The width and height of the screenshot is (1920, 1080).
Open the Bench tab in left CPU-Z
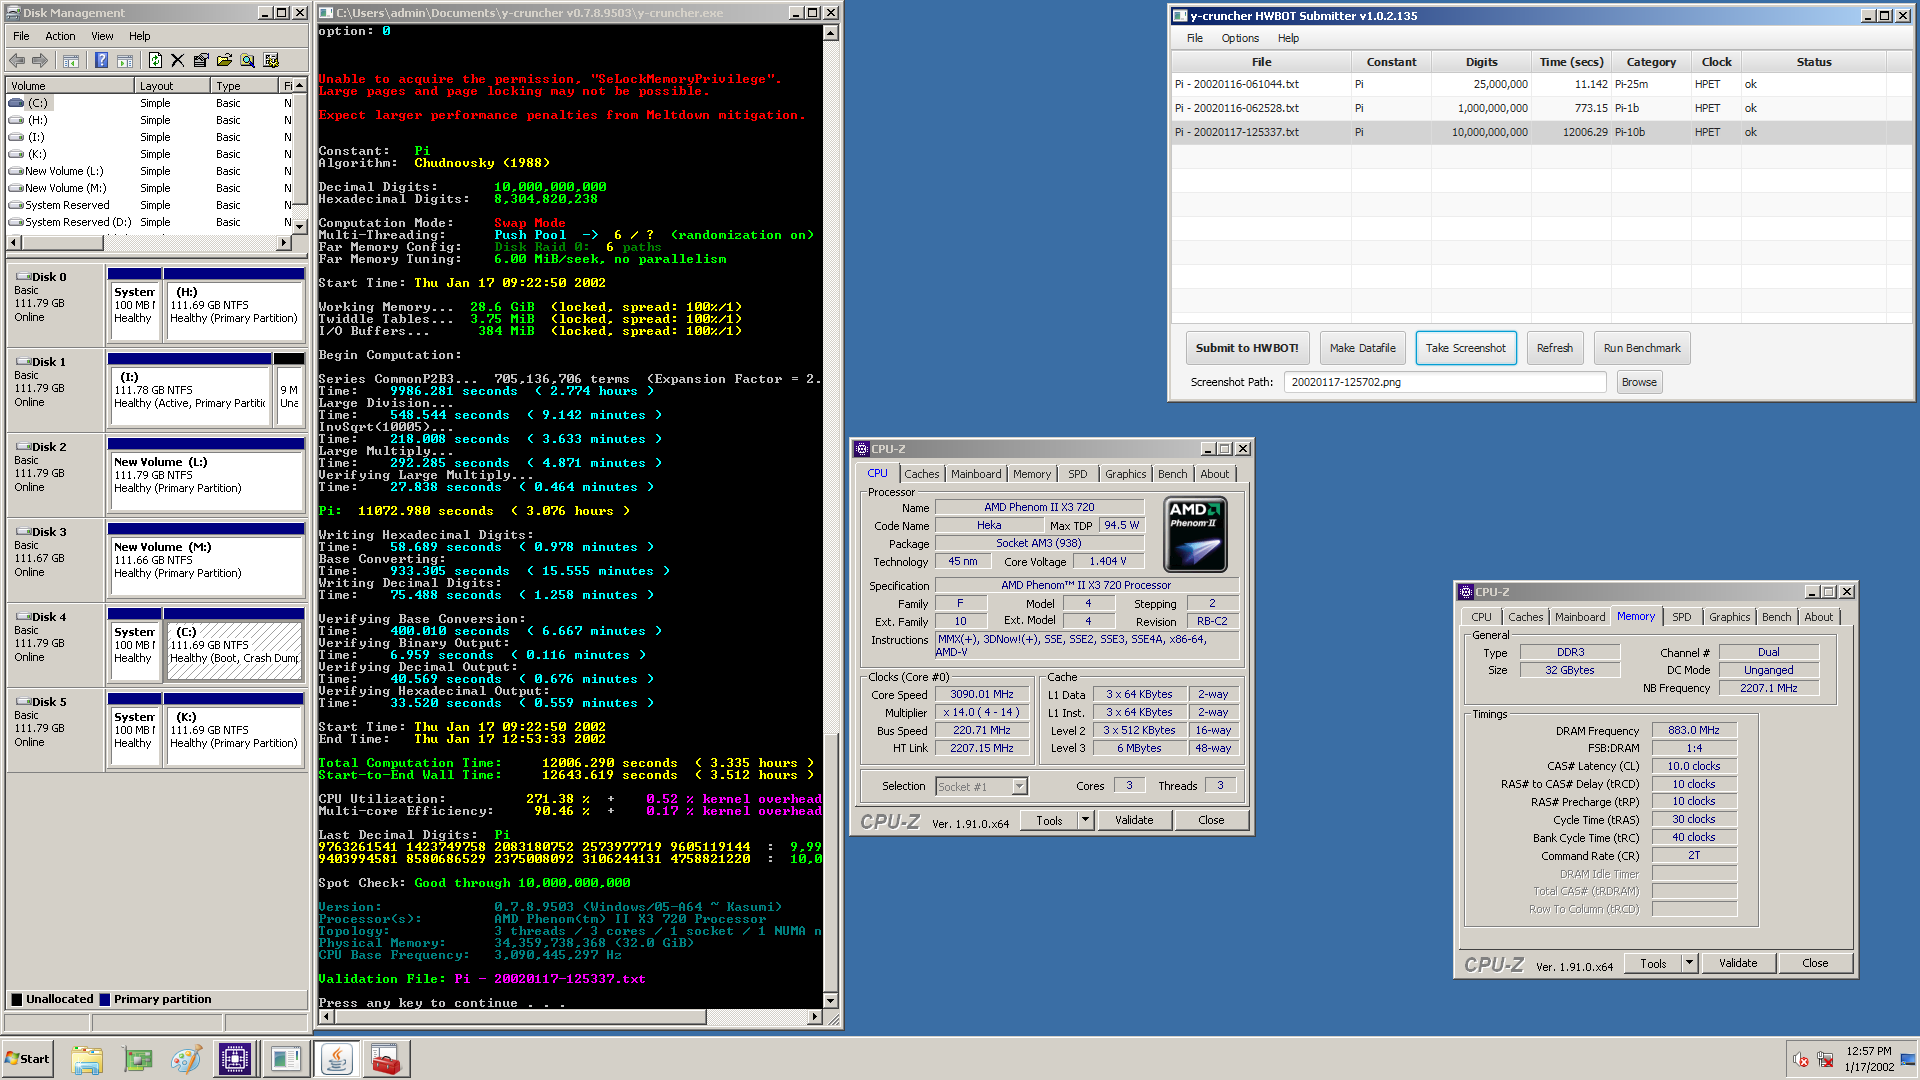1172,474
